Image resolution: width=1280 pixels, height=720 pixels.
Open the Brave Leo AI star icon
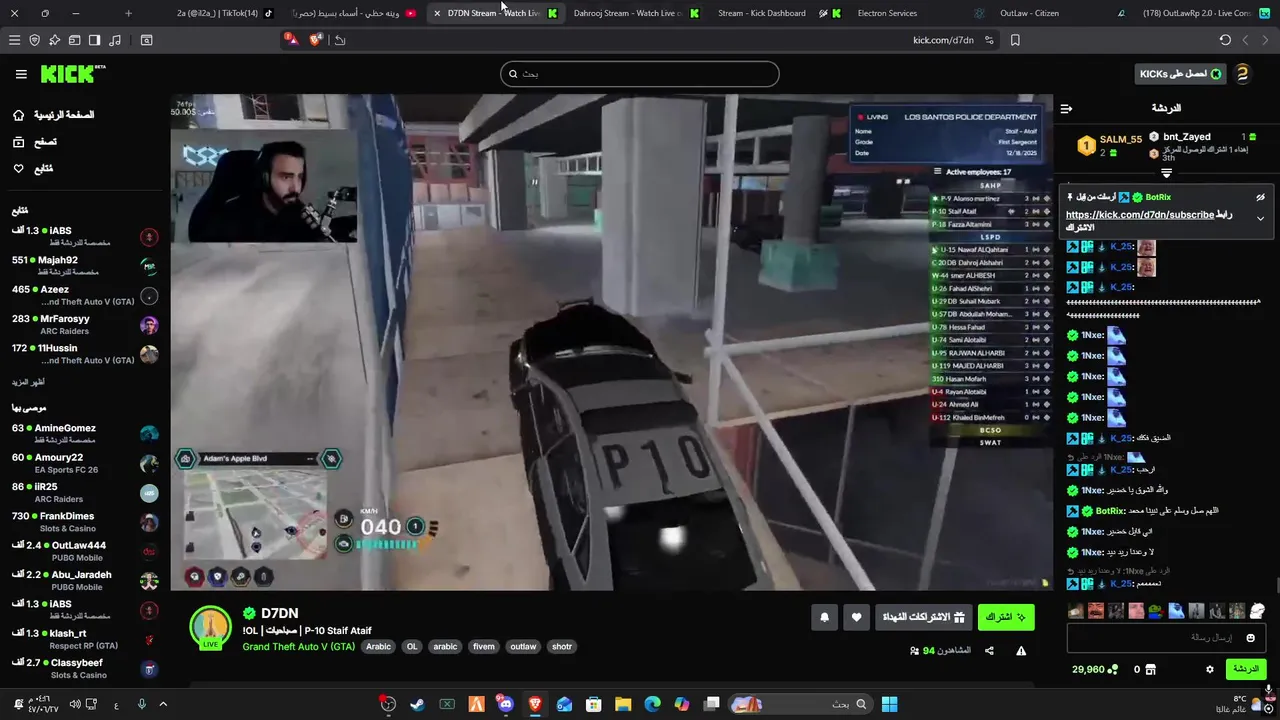coord(54,40)
